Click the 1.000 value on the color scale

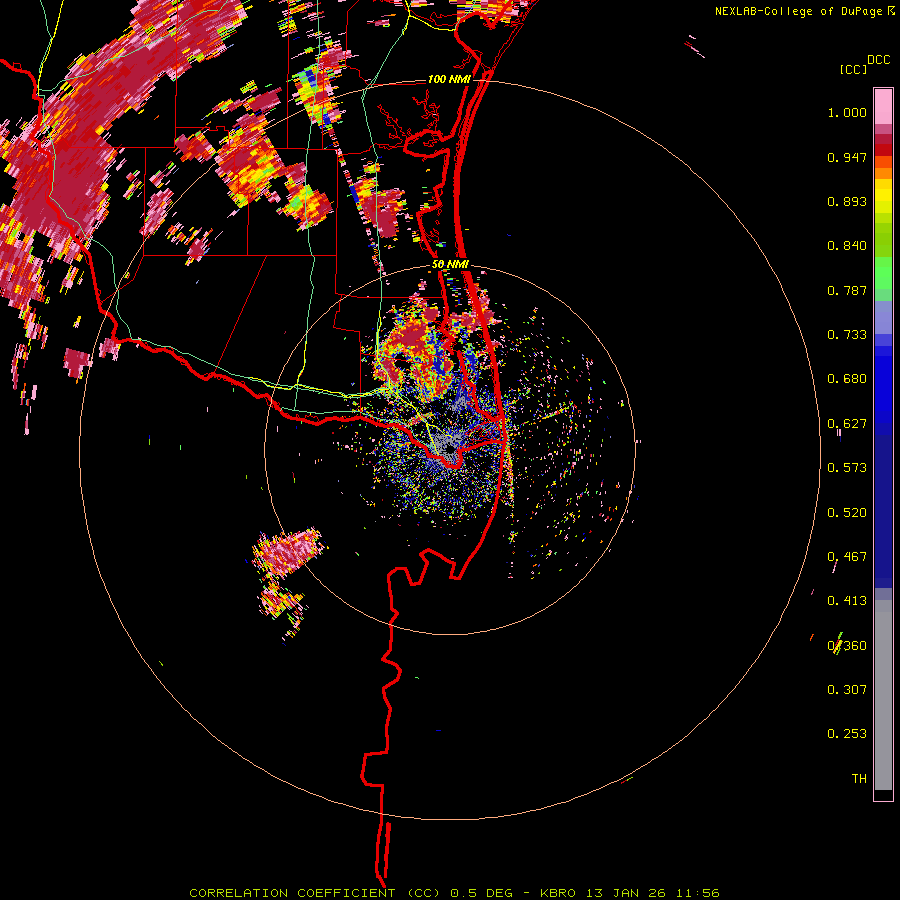click(847, 112)
